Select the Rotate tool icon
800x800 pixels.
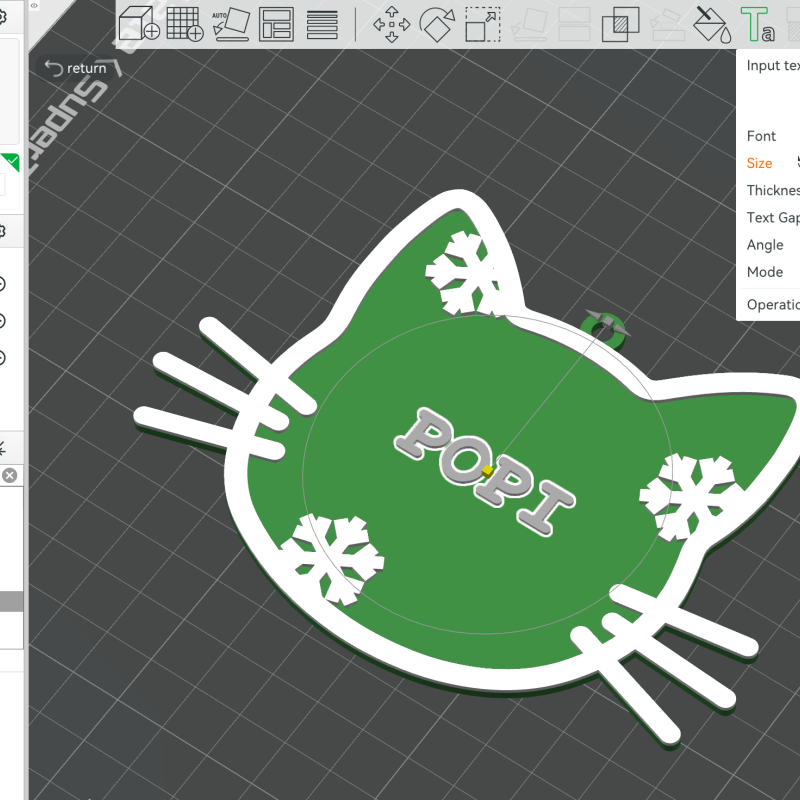(437, 23)
